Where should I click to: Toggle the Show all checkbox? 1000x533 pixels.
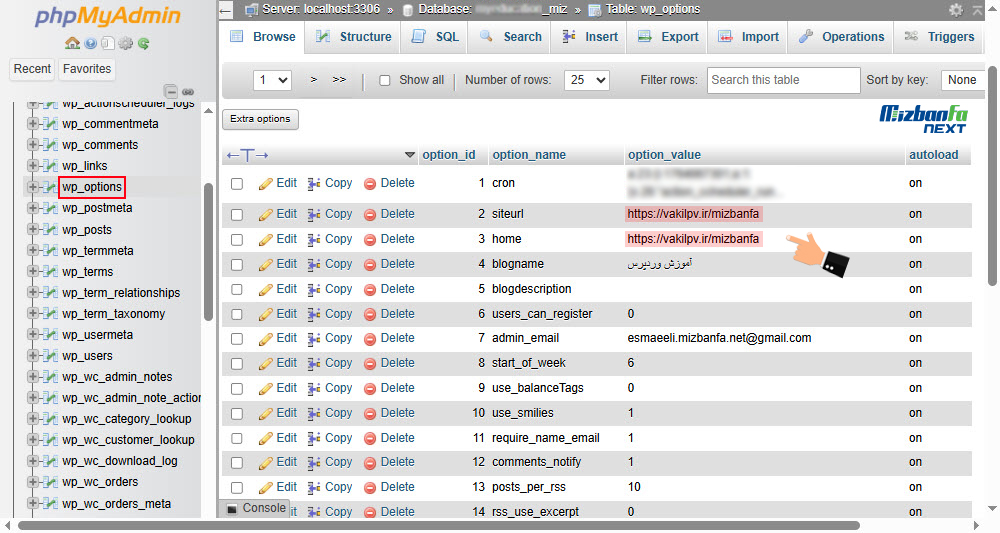pyautogui.click(x=385, y=80)
